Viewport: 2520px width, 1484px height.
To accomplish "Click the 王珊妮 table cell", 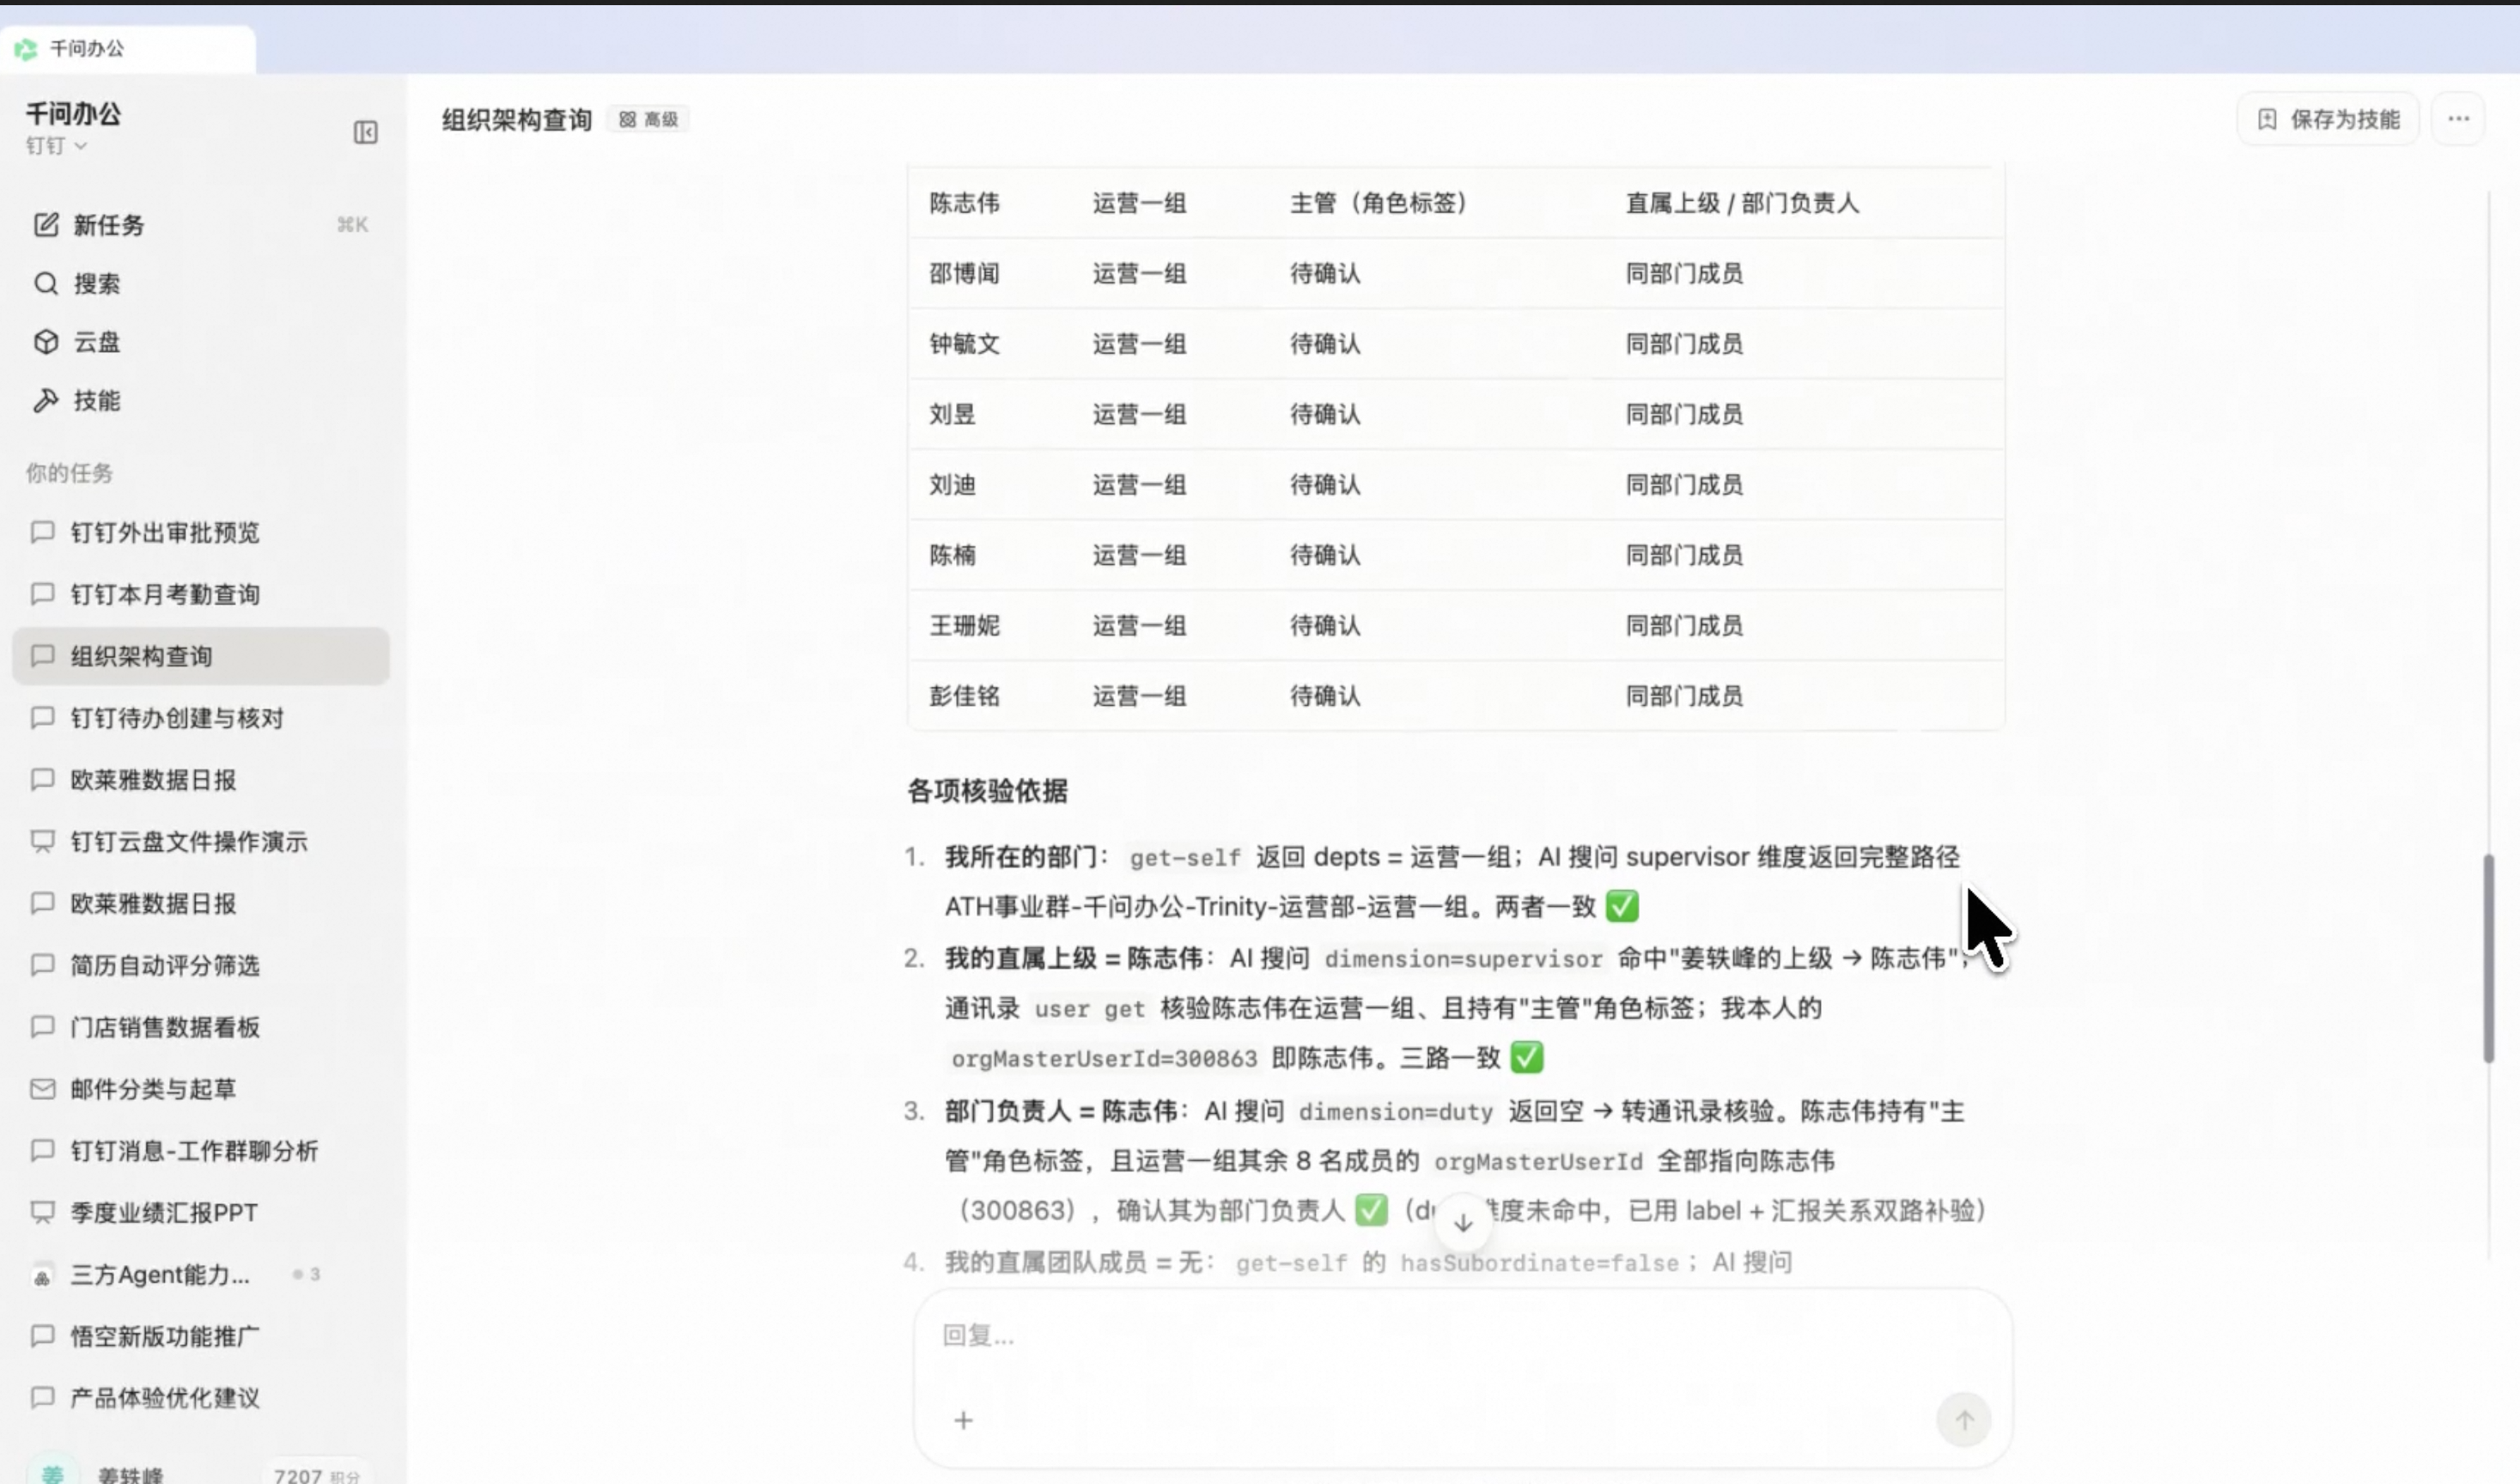I will pyautogui.click(x=964, y=626).
